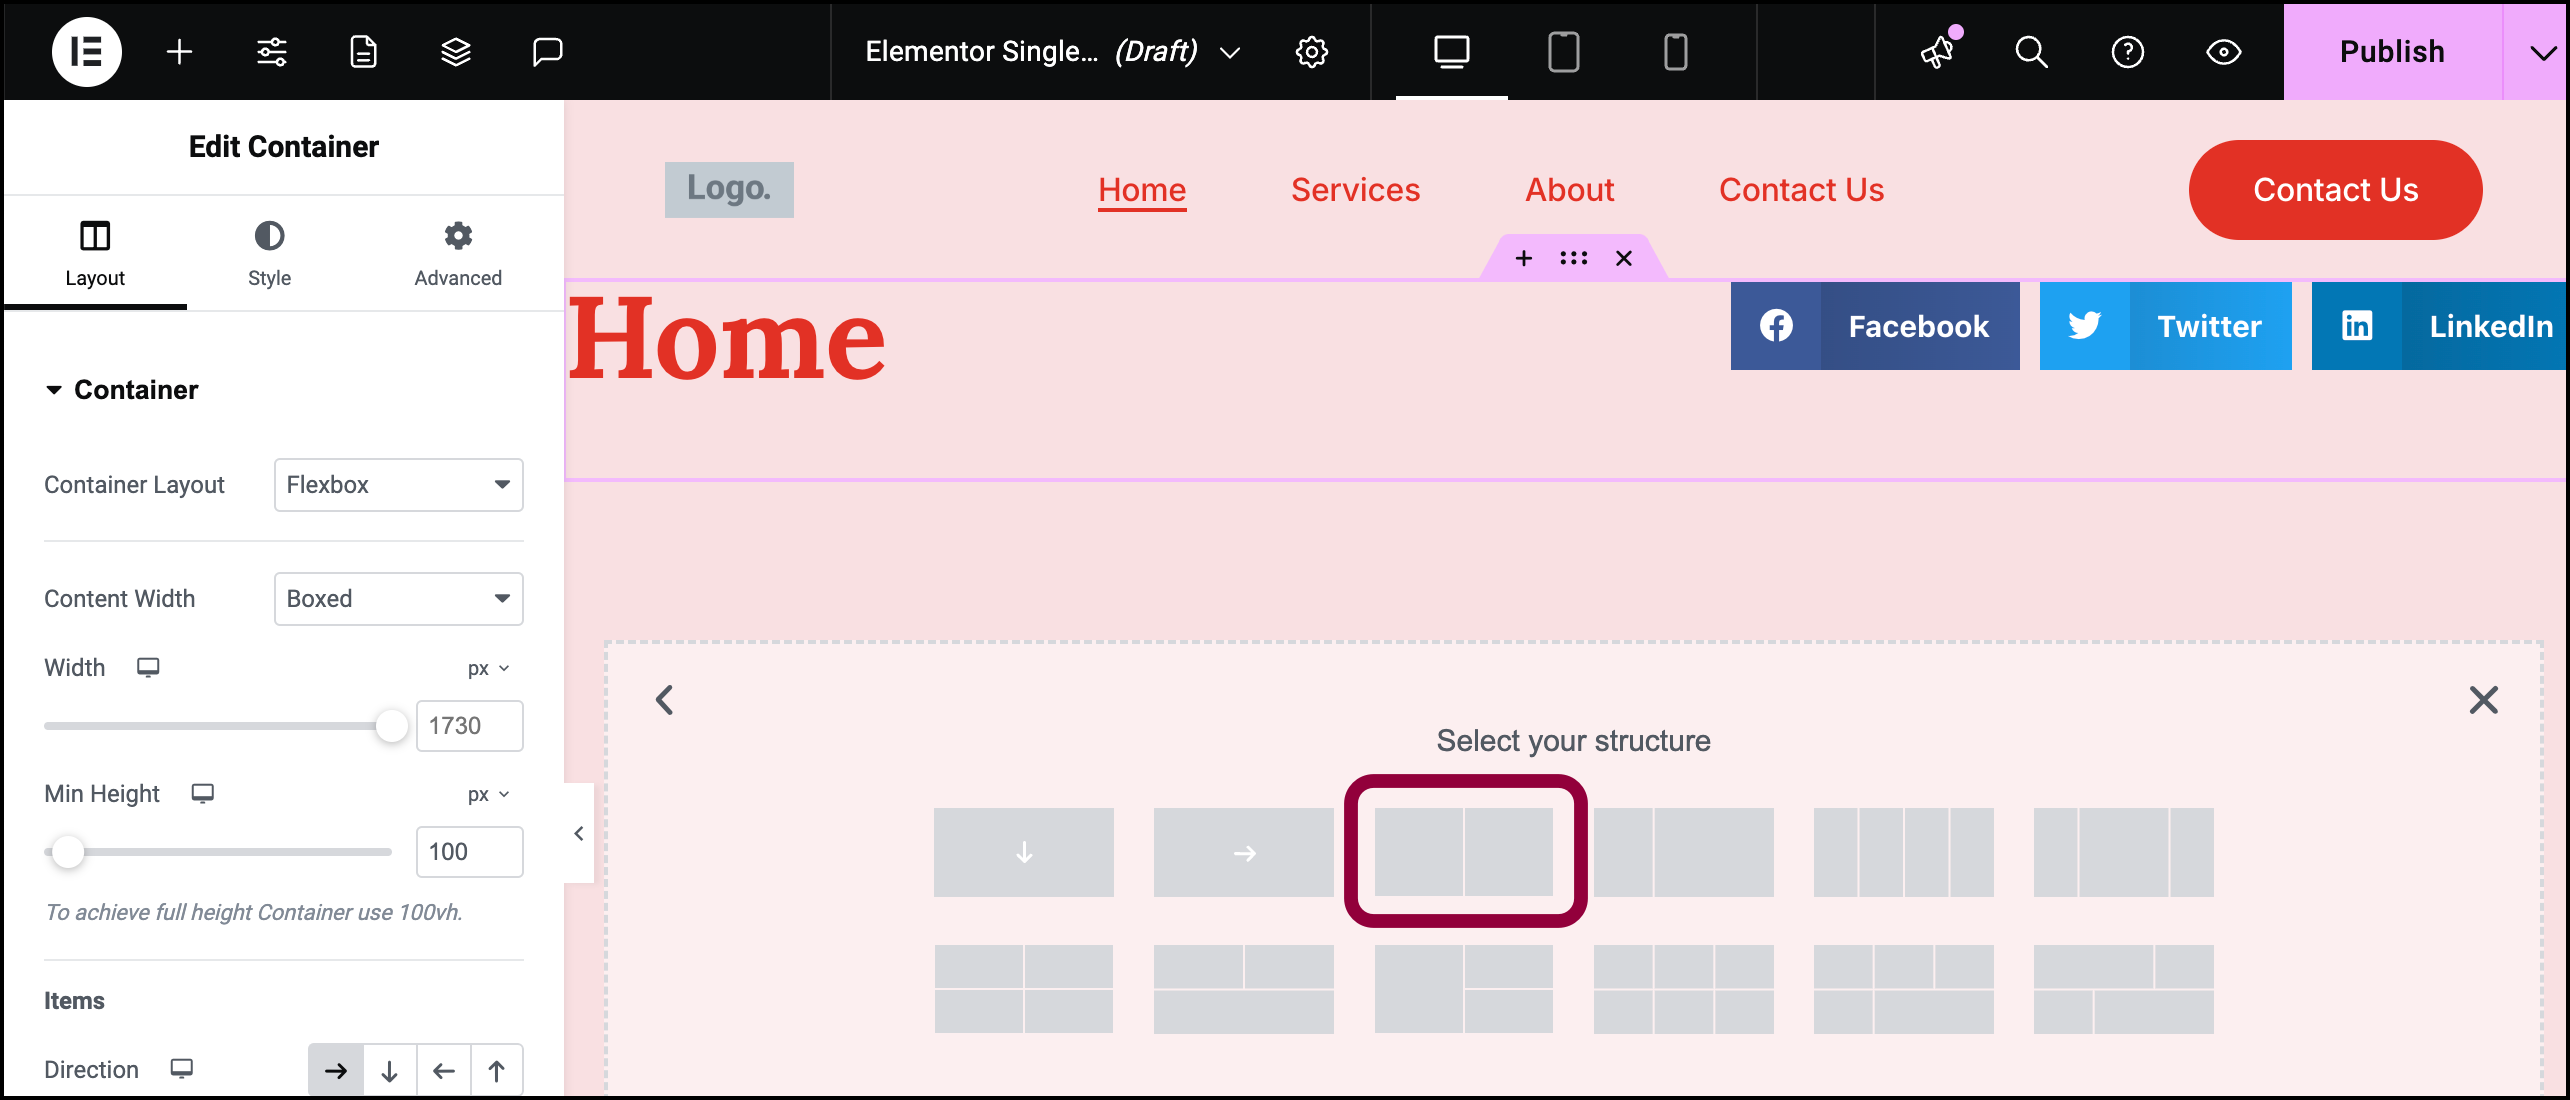Expand the Content Width dropdown

(x=398, y=598)
